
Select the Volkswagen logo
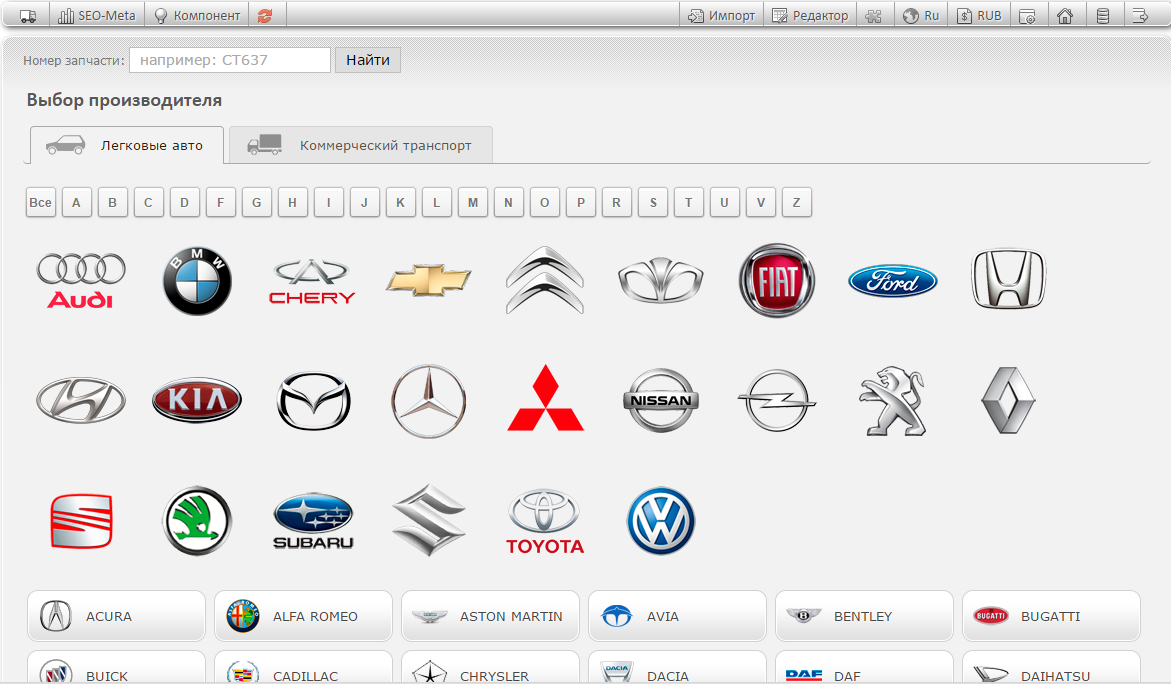point(661,520)
